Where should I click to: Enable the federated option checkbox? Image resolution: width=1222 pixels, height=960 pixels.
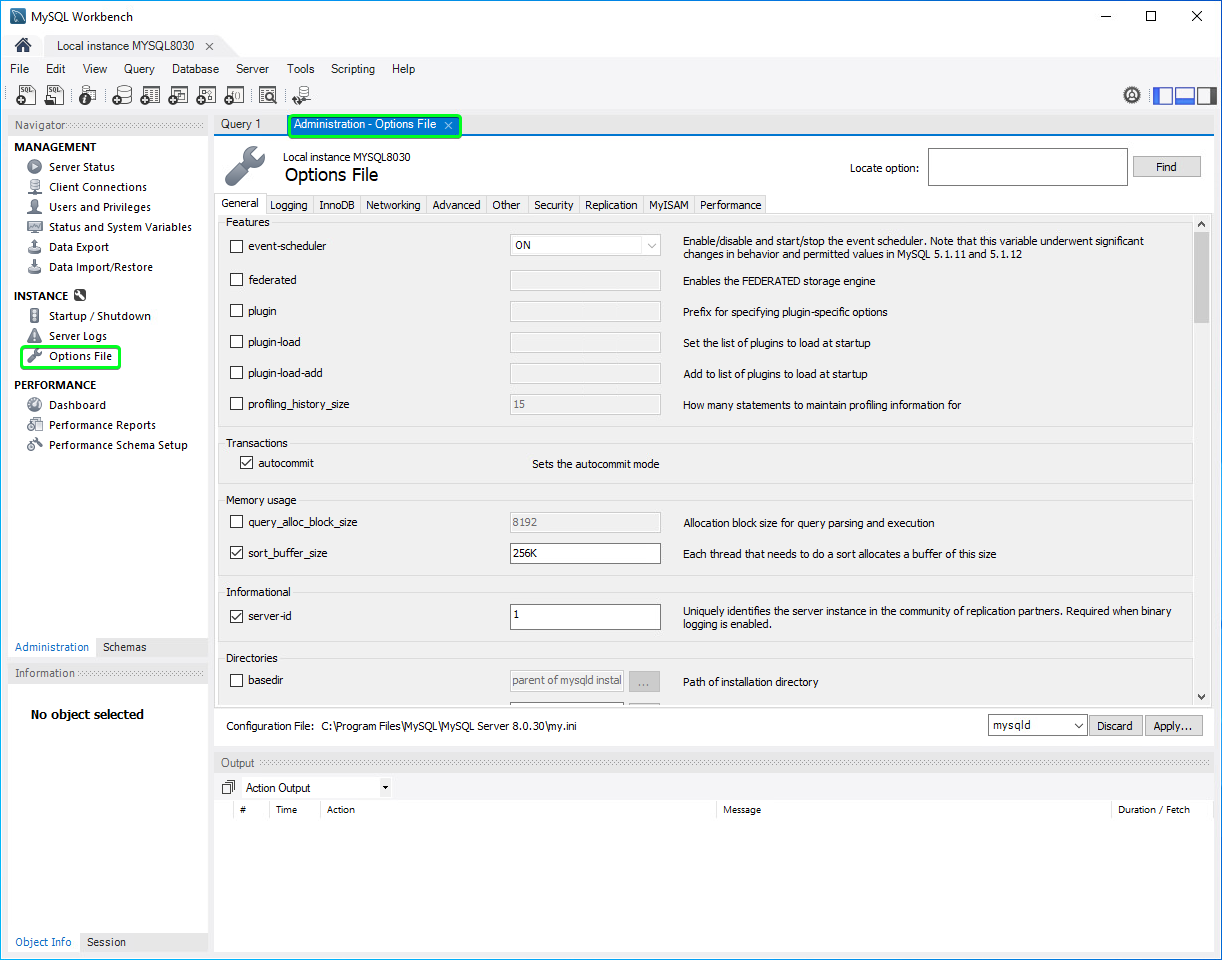point(237,280)
